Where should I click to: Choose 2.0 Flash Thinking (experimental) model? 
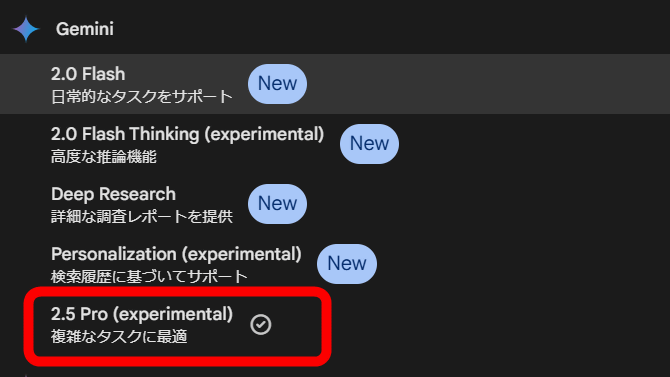pos(335,144)
